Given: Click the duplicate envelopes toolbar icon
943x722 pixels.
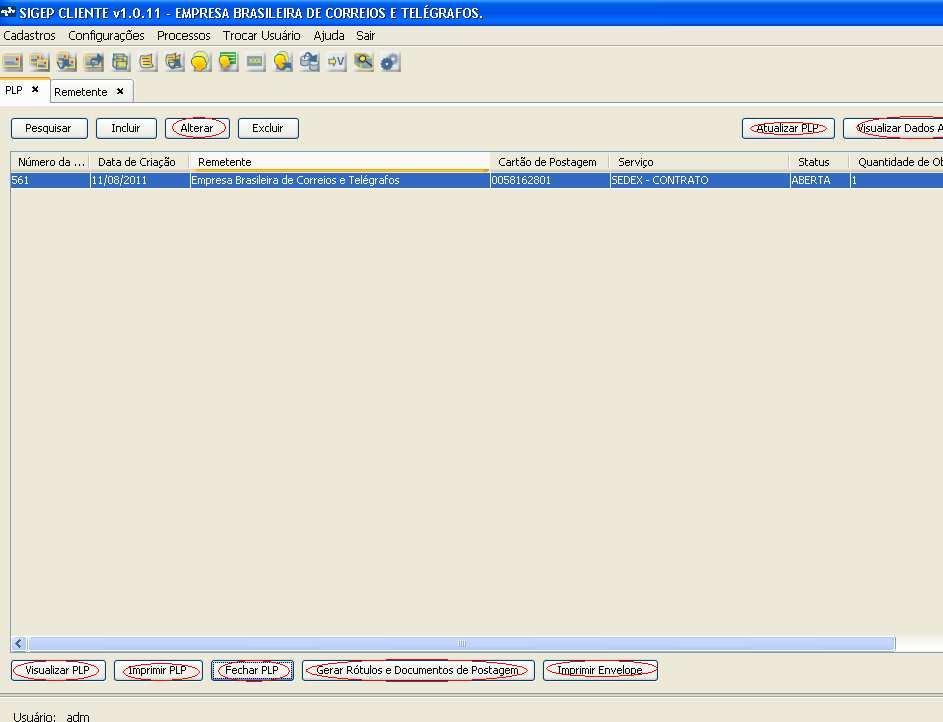Looking at the screenshot, I should pyautogui.click(x=40, y=61).
